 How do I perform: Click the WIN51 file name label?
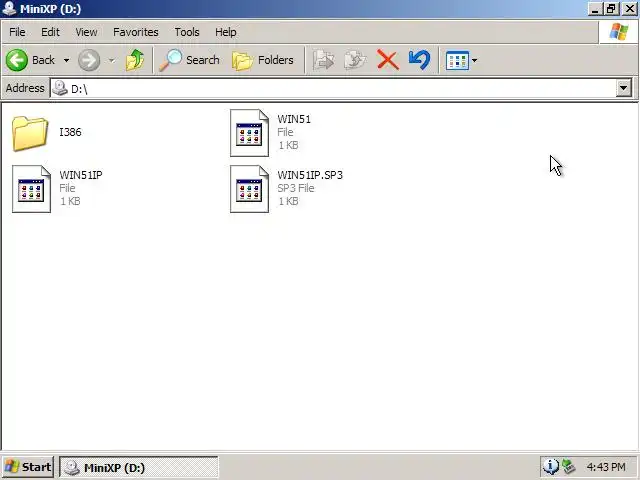point(294,119)
